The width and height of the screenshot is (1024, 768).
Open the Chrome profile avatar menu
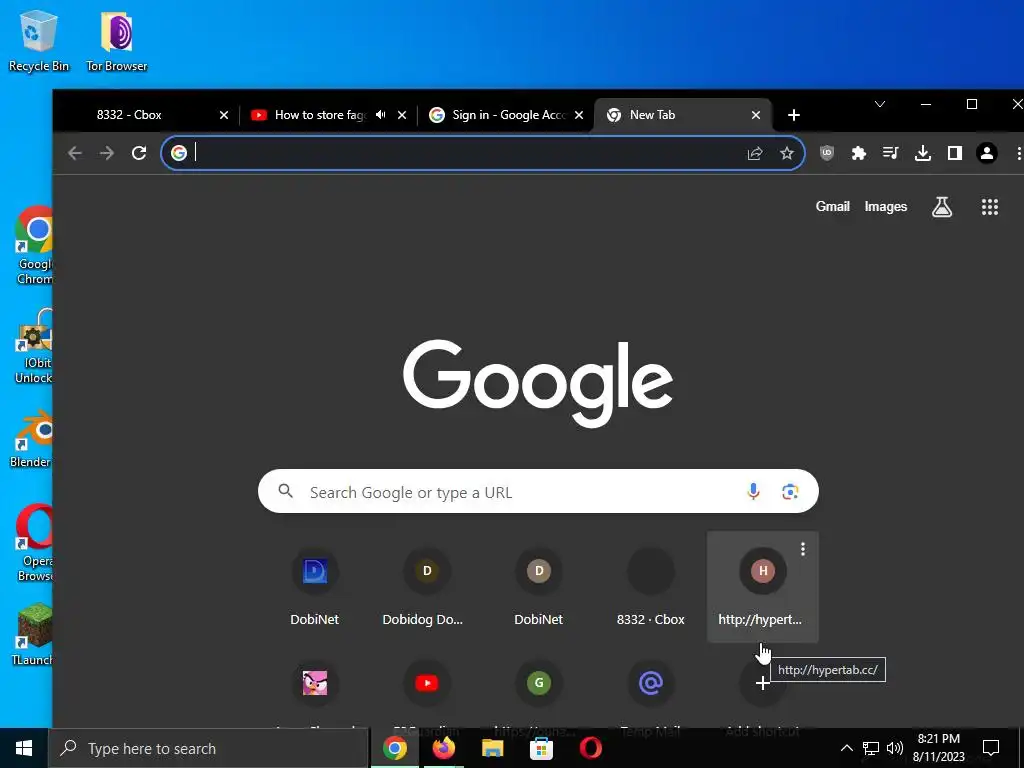click(x=987, y=153)
